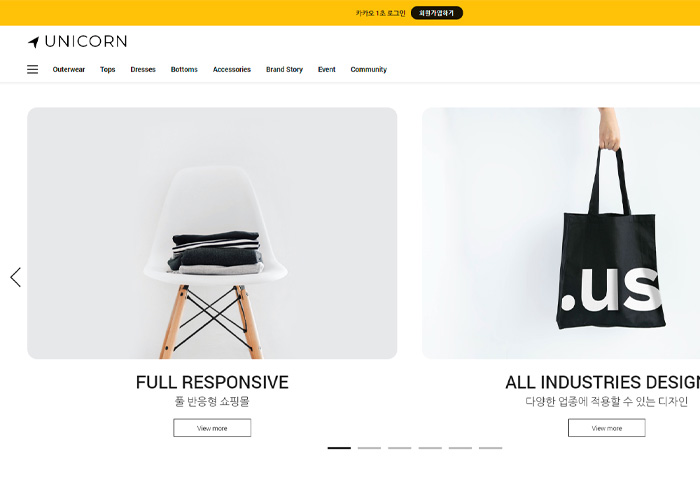Open the tote bag banner image
The height and width of the screenshot is (500, 700).
click(561, 233)
